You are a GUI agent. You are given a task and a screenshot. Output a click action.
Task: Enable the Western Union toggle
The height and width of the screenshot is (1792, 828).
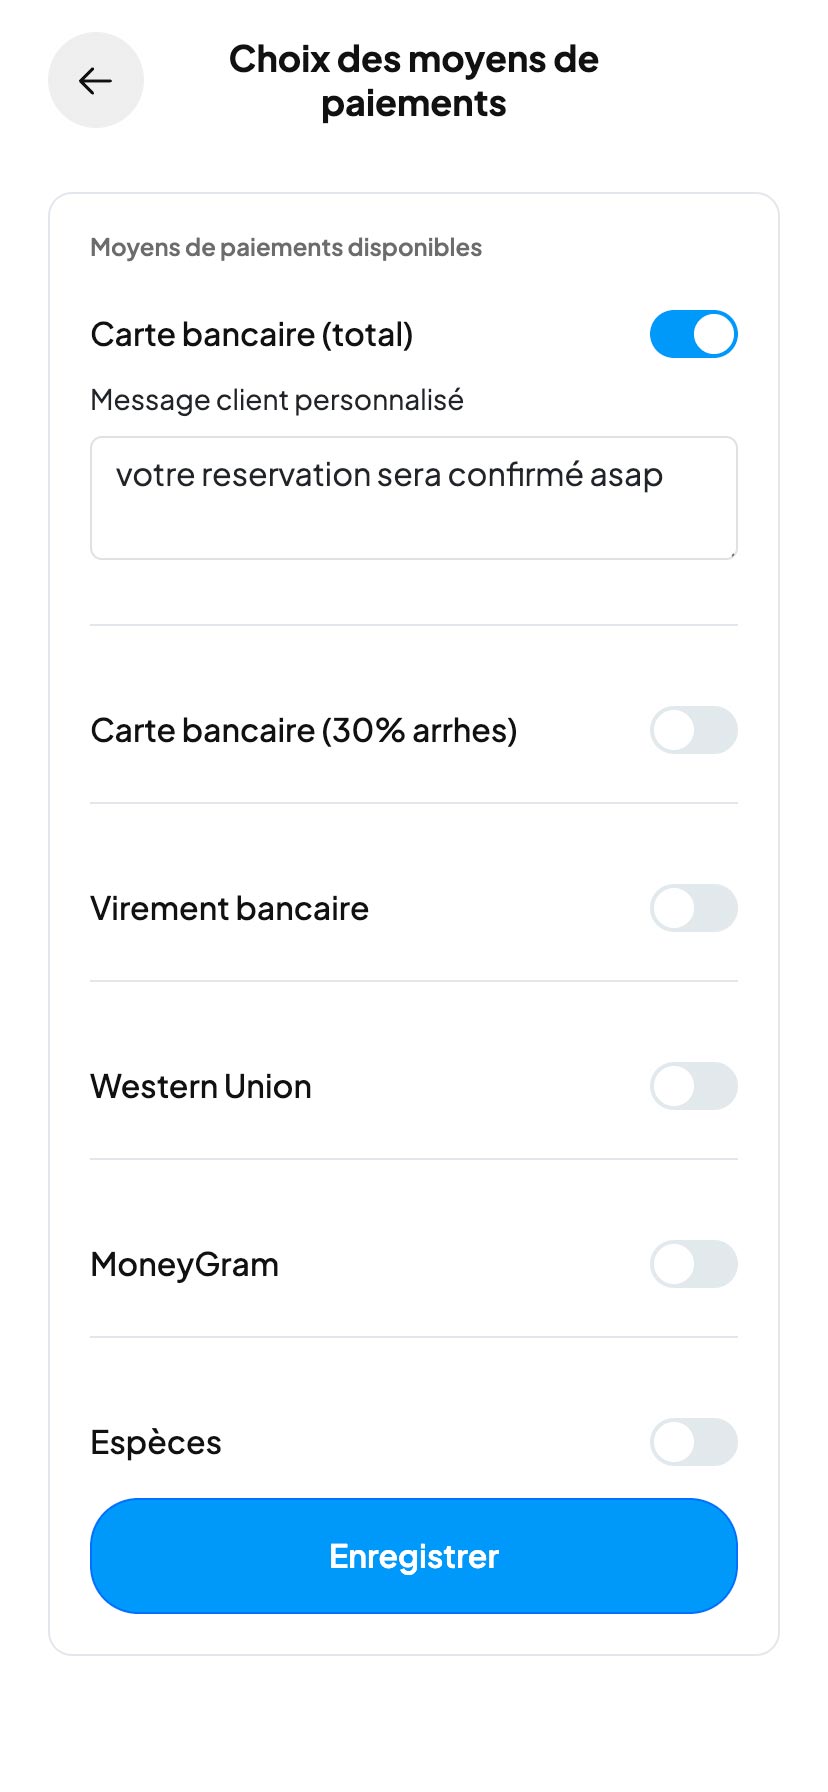click(693, 1086)
